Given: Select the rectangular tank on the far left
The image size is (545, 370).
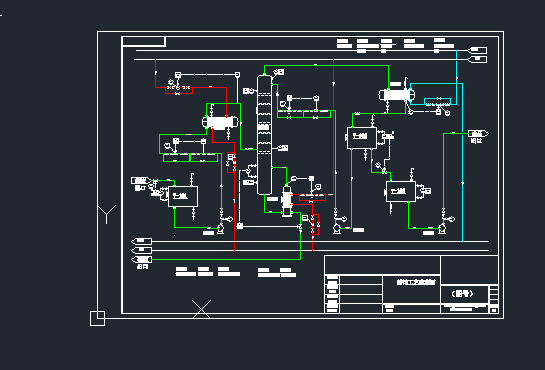Looking at the screenshot, I should click(183, 197).
